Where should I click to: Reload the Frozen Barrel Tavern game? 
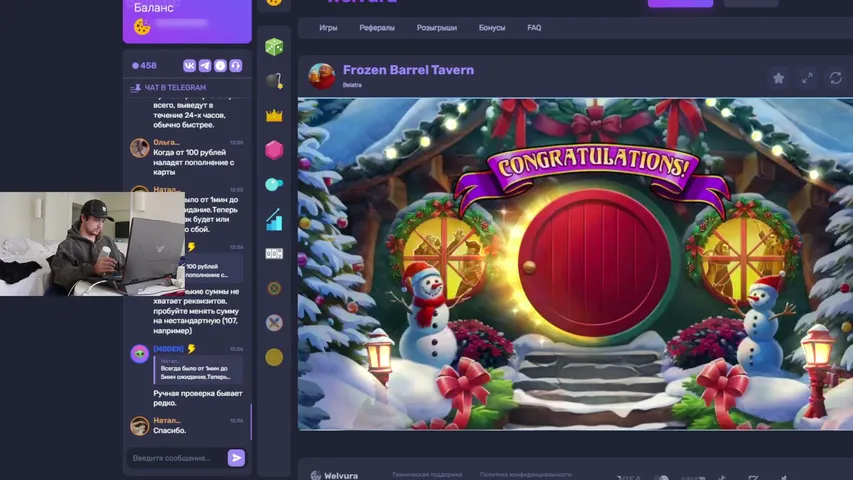[836, 78]
